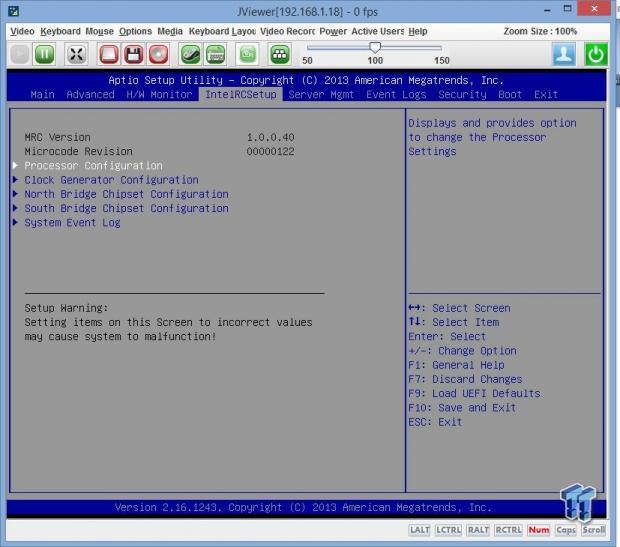Move the zoom slider thumb at 100

pyautogui.click(x=374, y=47)
